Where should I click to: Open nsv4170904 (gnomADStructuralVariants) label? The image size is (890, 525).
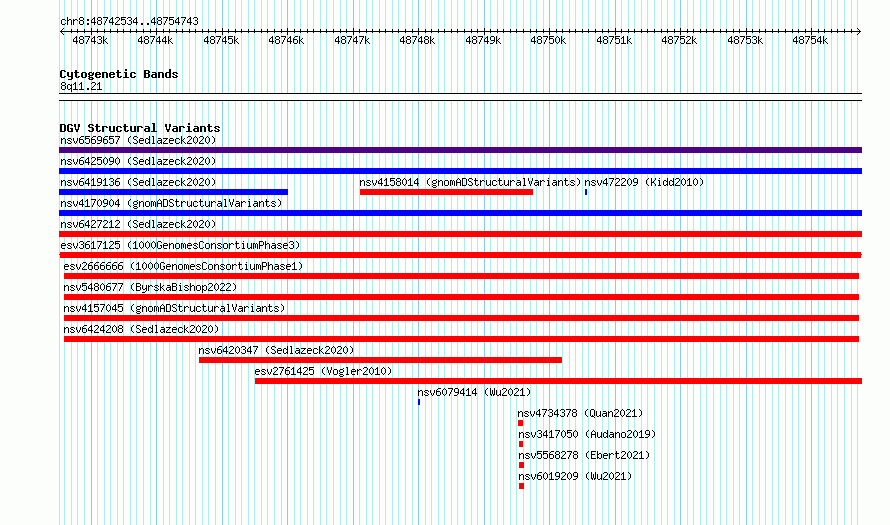click(171, 203)
